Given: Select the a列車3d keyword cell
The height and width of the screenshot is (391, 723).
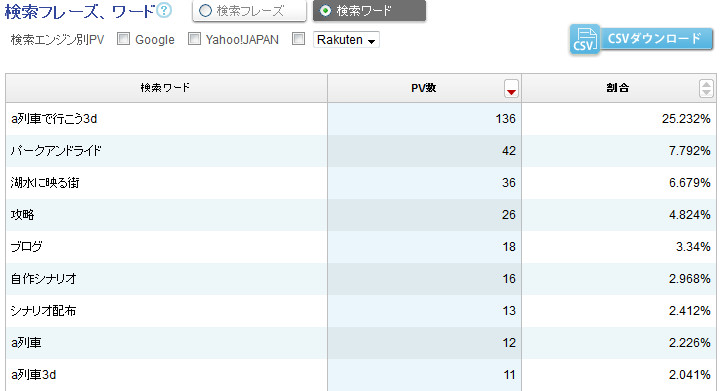Looking at the screenshot, I should [x=166, y=374].
